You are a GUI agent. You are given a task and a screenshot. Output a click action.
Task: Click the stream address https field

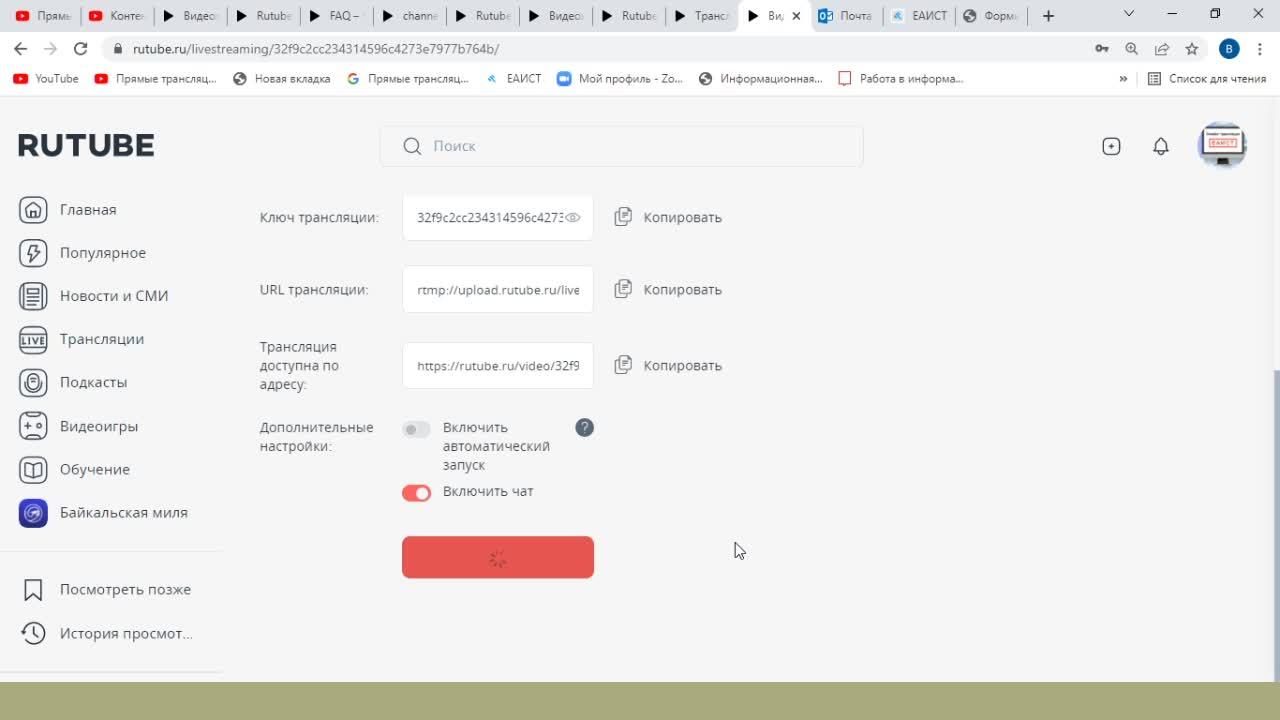click(498, 365)
